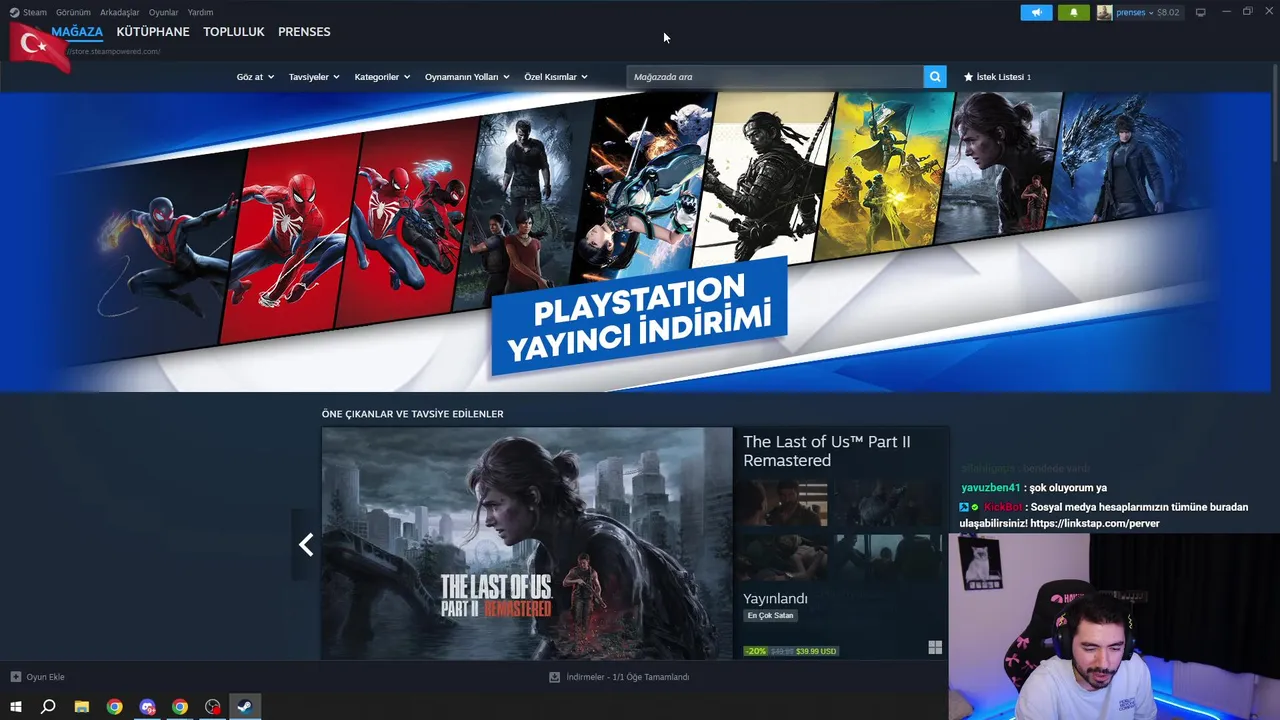Click the prenses profile avatar
The image size is (1280, 720).
click(x=1104, y=12)
